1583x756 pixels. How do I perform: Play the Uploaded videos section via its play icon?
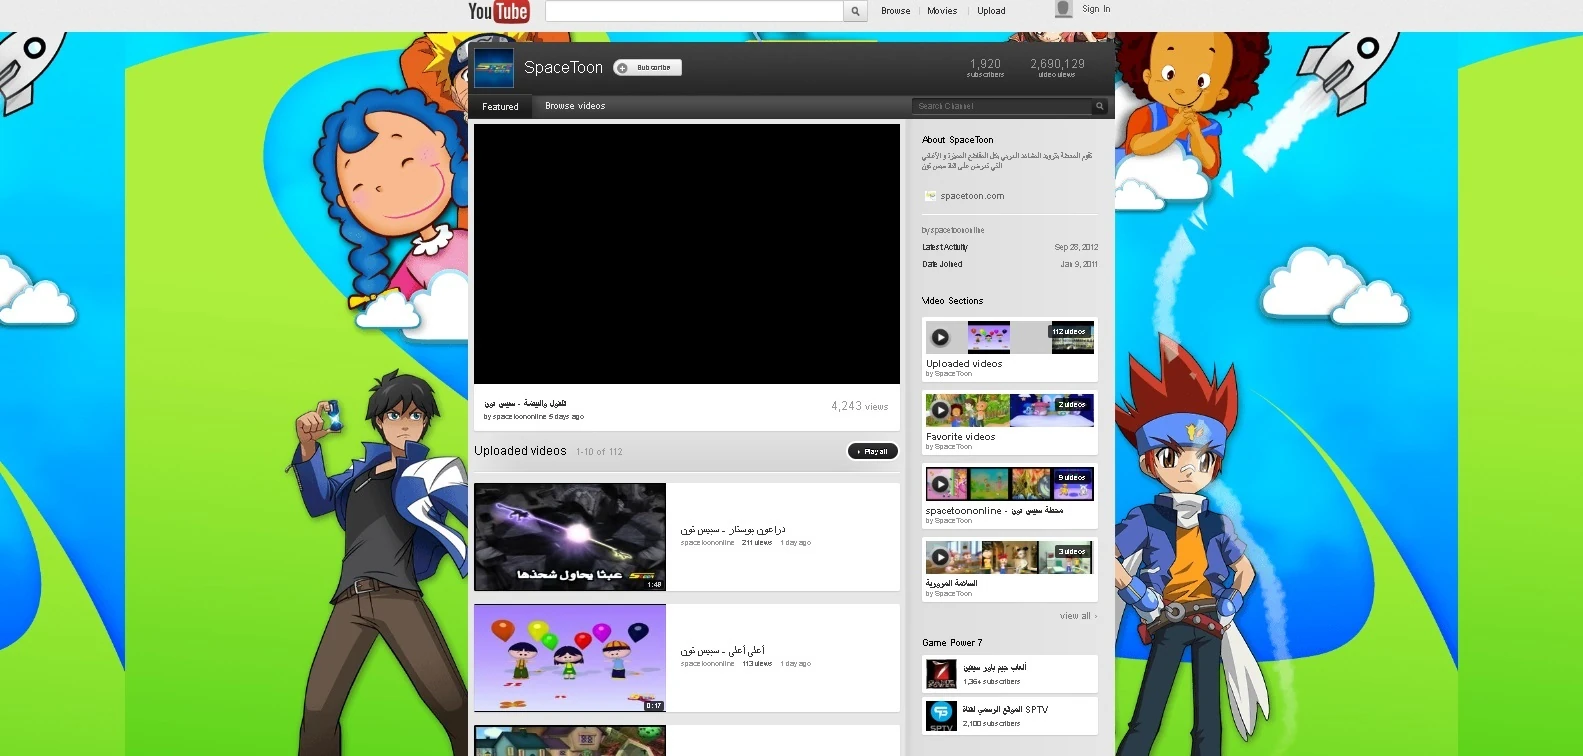[x=940, y=337]
